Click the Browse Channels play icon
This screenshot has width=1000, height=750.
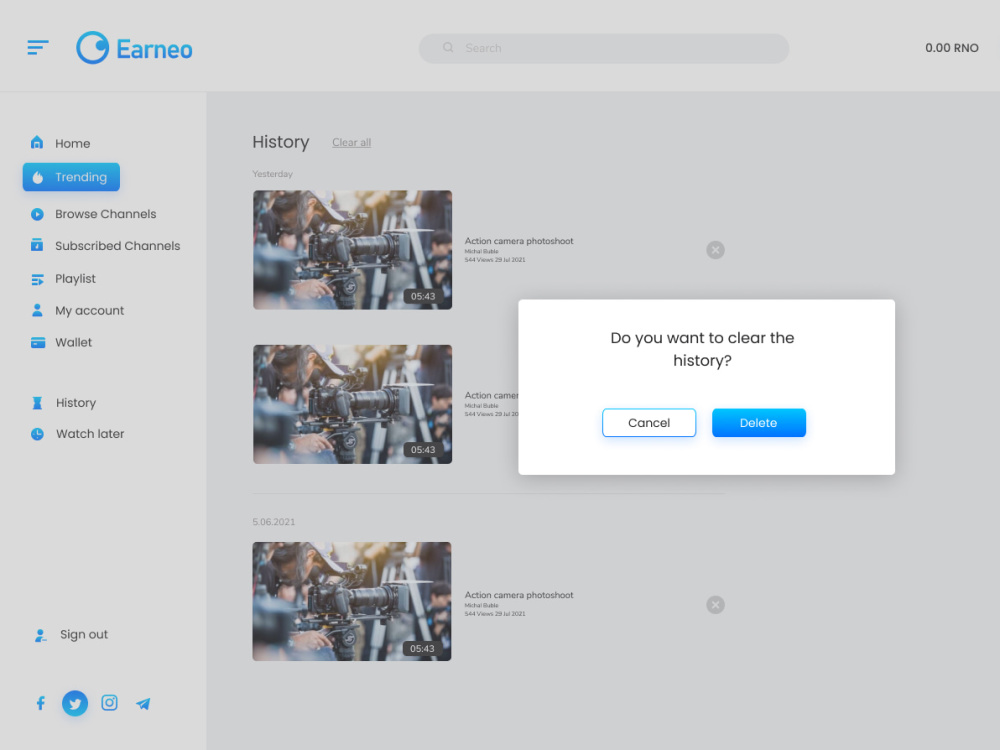[37, 214]
